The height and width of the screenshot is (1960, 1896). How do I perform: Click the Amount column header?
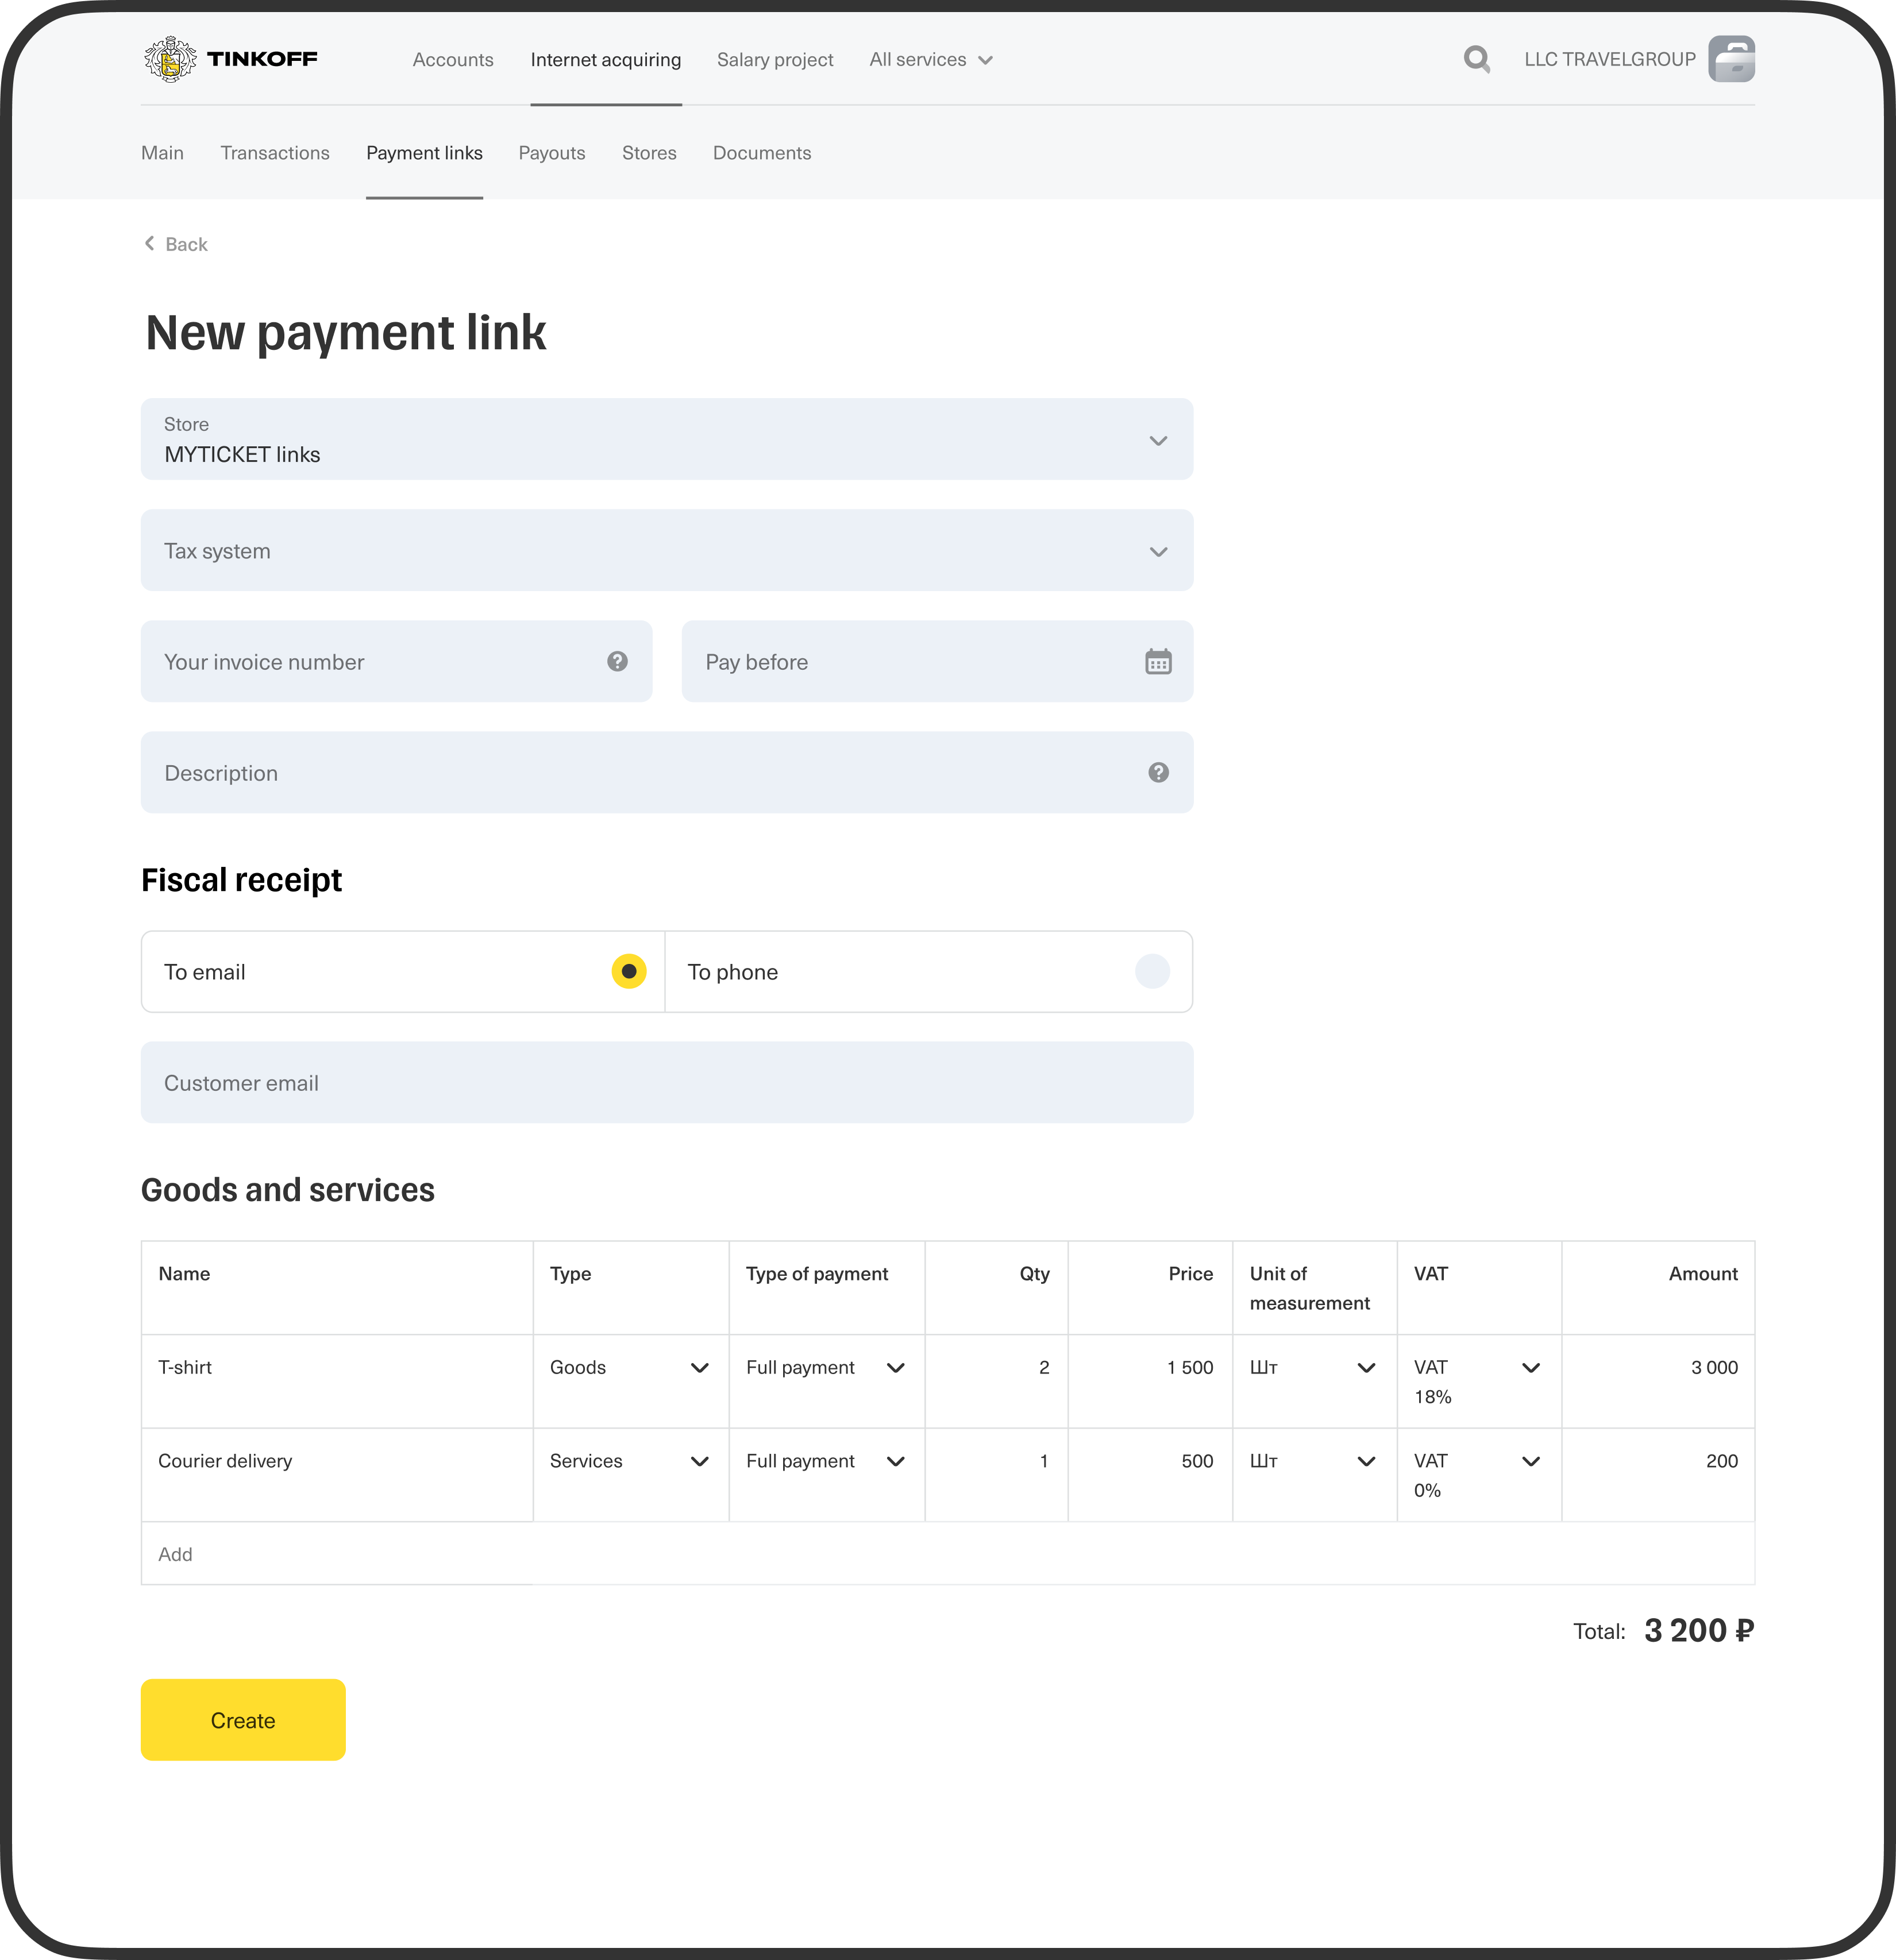1703,1273
